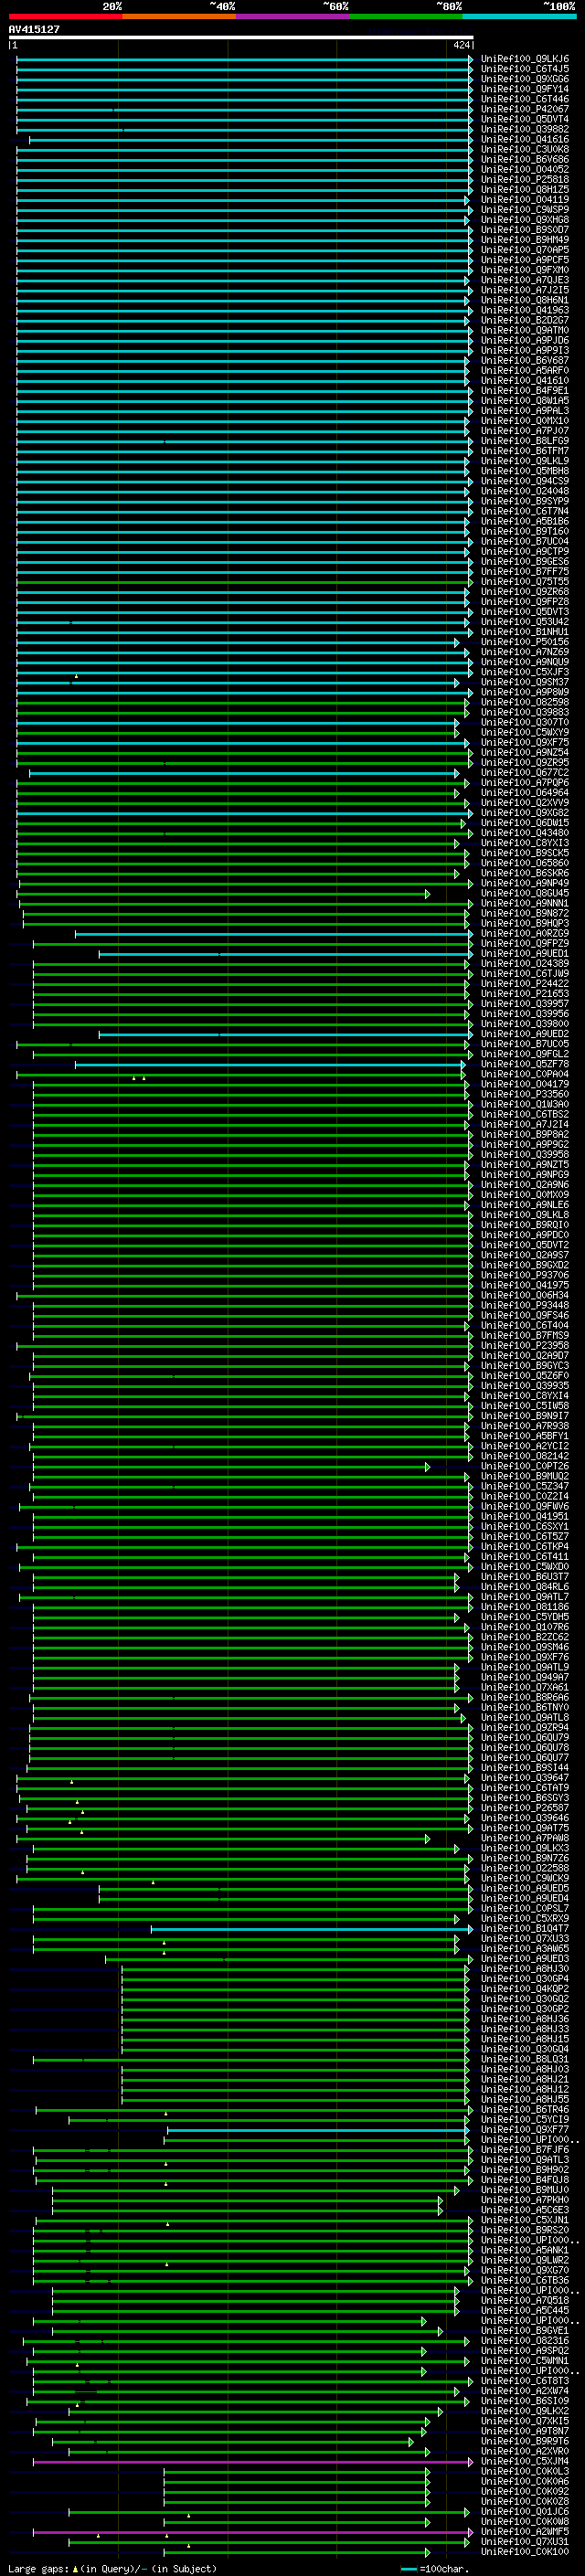Open the UniRef100_C5Z347 entry
Image resolution: width=585 pixels, height=2576 pixels.
pyautogui.click(x=525, y=1486)
